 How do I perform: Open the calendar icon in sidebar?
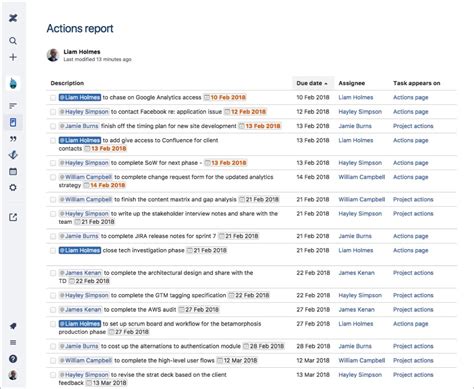[13, 171]
